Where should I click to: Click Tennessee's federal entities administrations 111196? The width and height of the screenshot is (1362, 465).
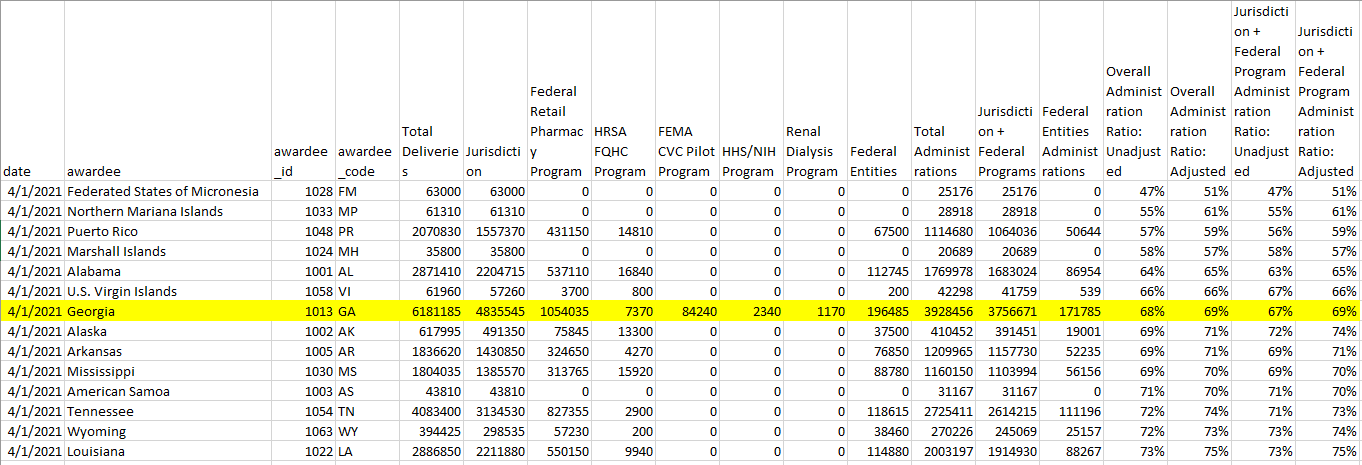click(1070, 411)
